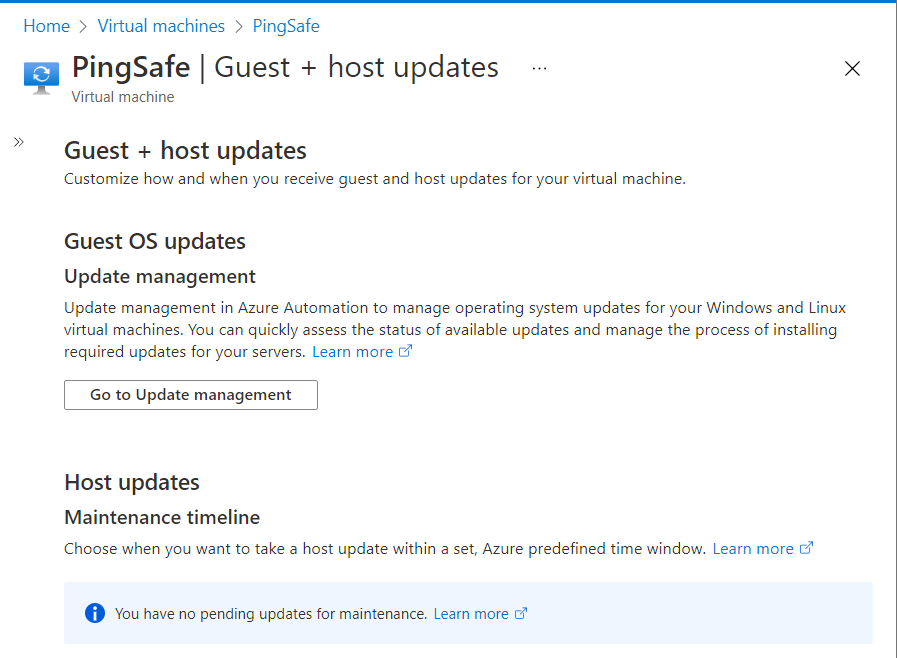Screen dimensions: 897x658
Task: Click external link icon after Update management description
Action: (405, 352)
